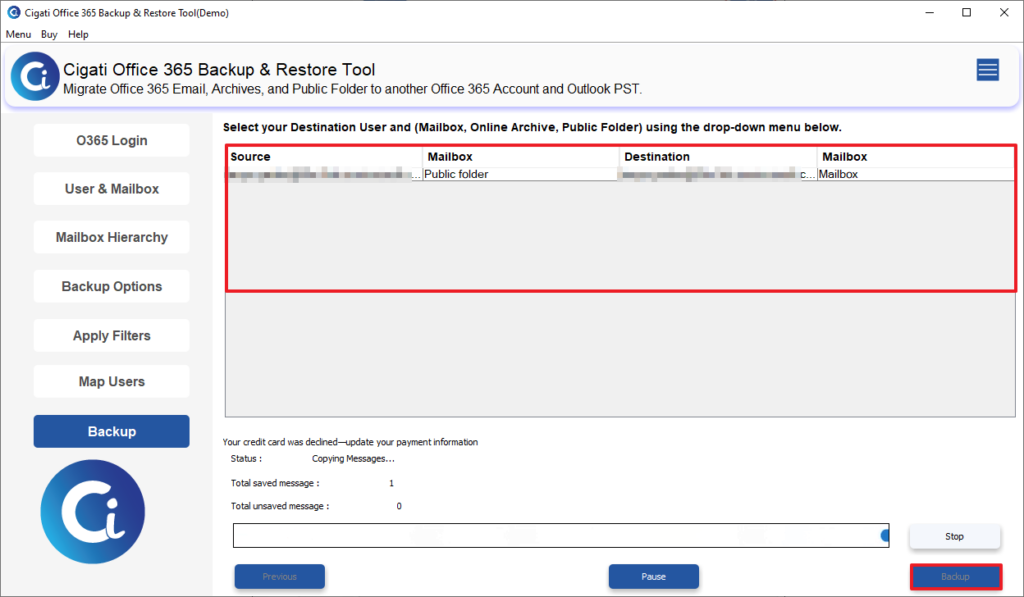
Task: Click the Destination column header
Action: tap(717, 157)
